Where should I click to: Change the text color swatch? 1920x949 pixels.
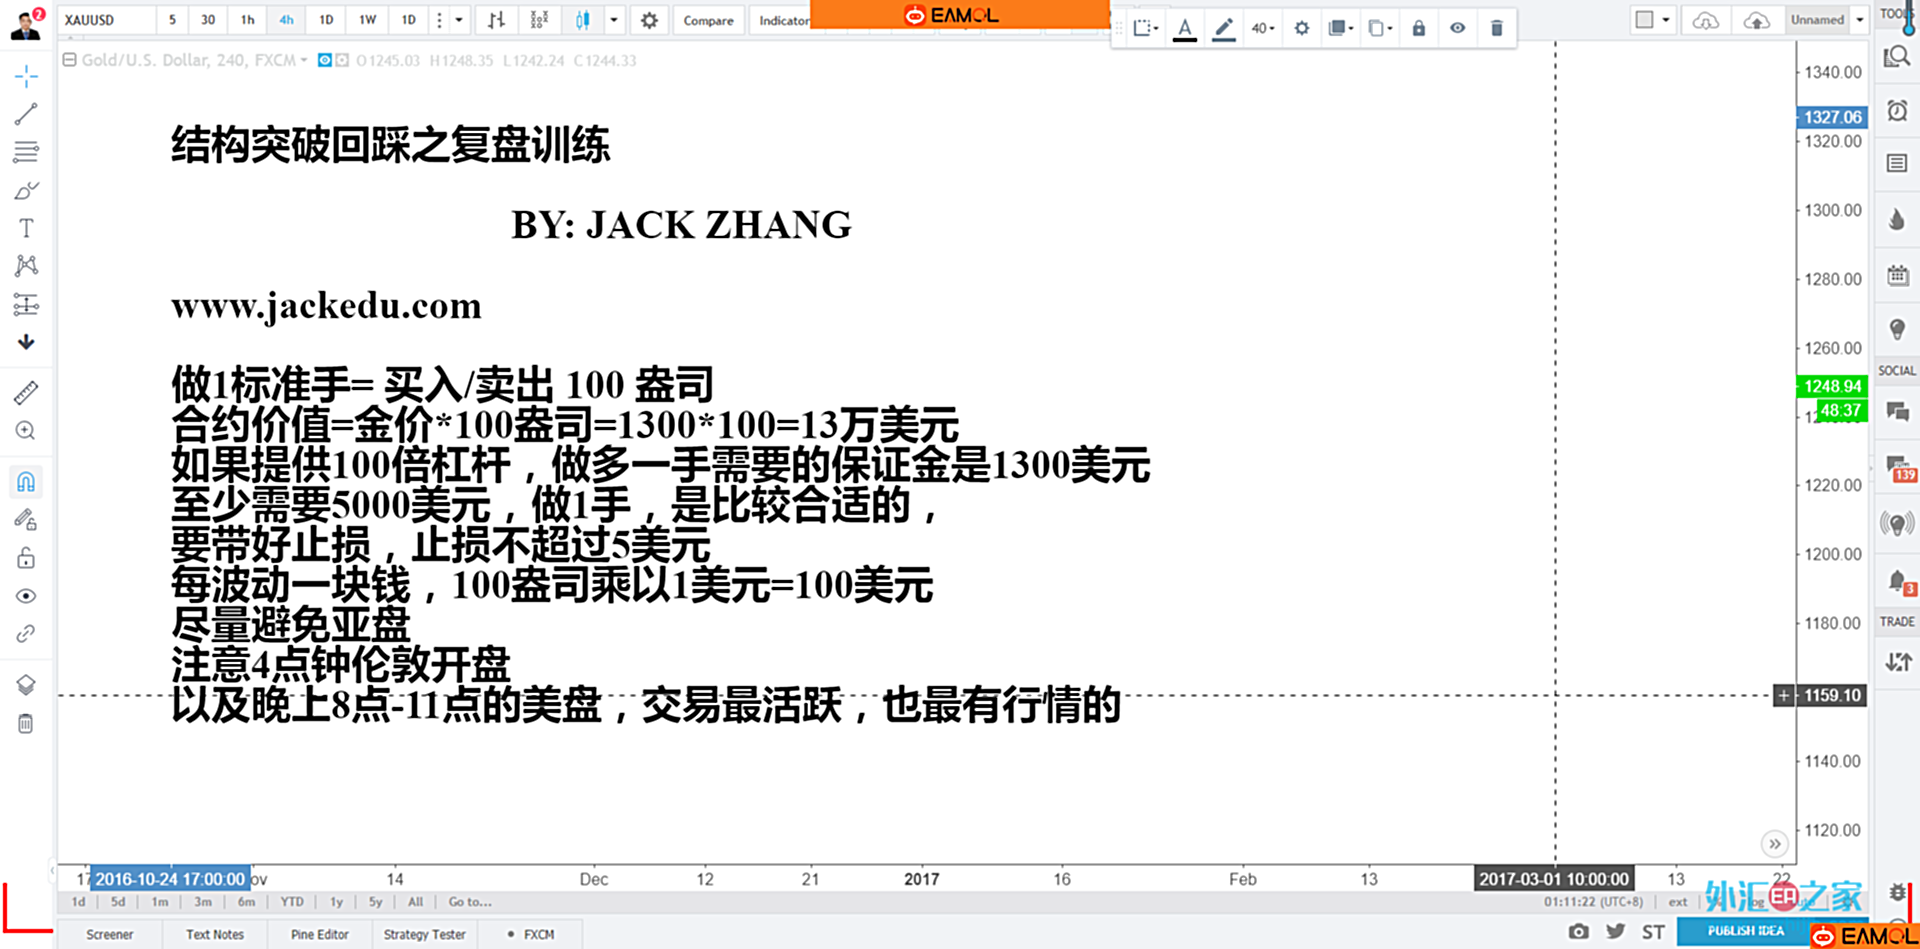[x=1184, y=28]
